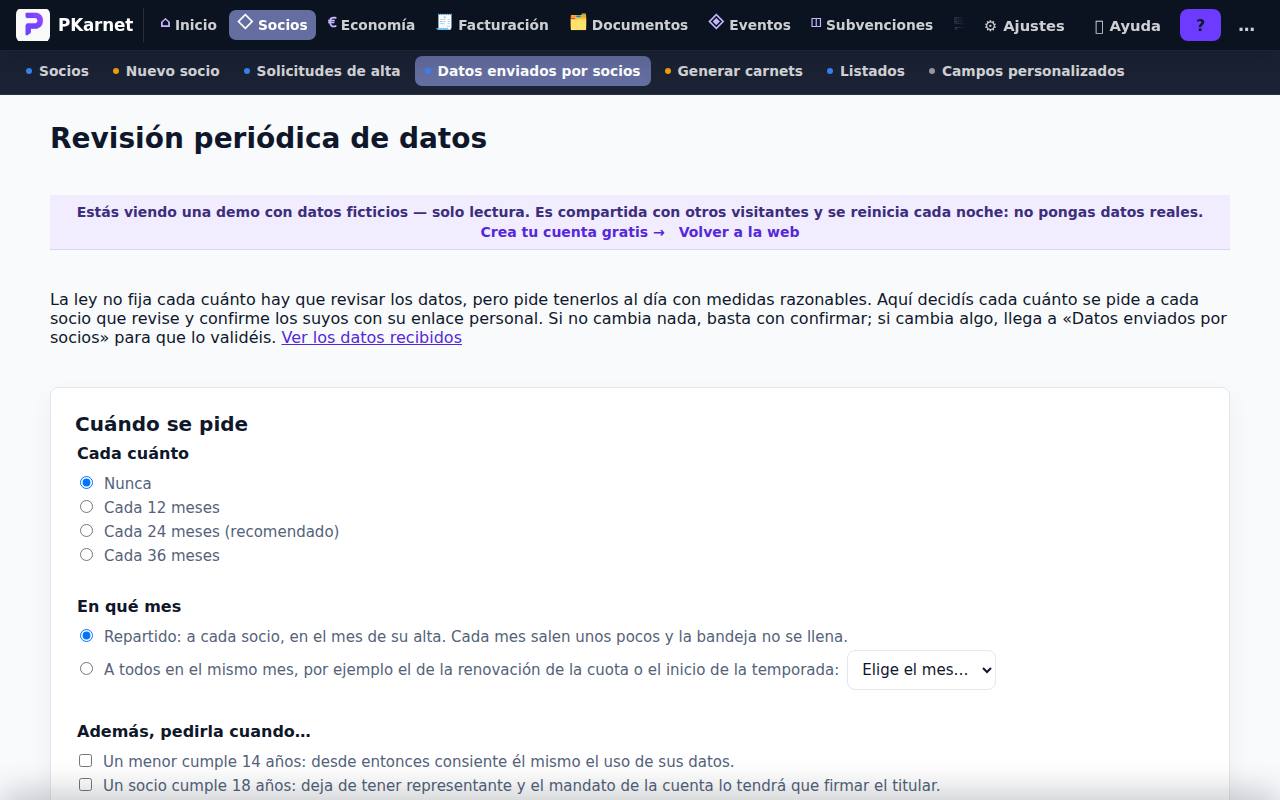Click the Revisión periódica de datos heading

[x=269, y=138]
